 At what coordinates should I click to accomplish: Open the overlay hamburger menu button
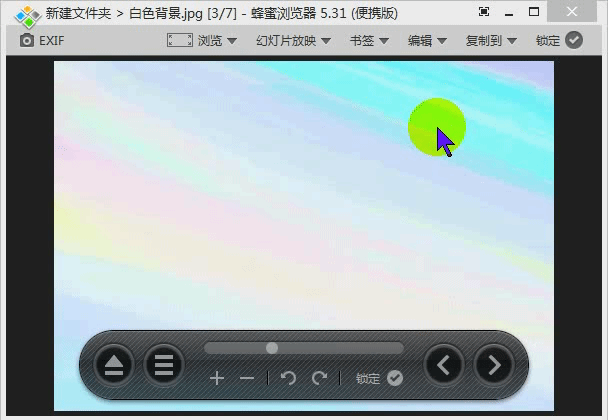[164, 365]
